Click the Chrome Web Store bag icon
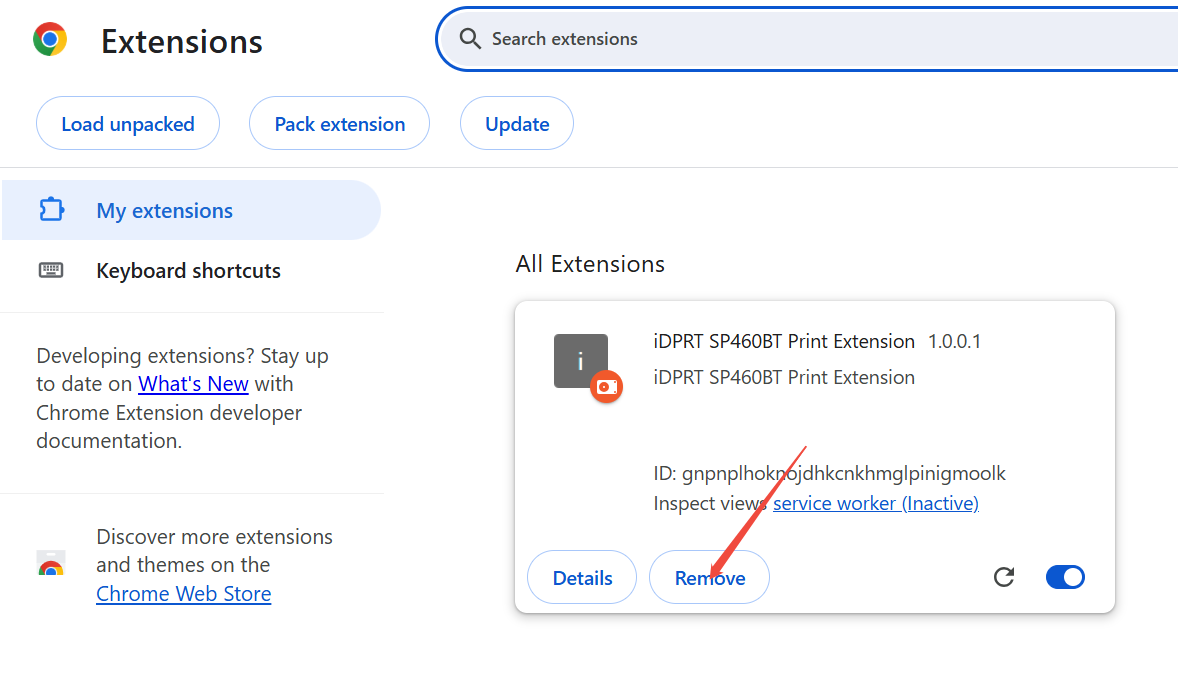Screen dimensions: 1178x686 click(51, 565)
